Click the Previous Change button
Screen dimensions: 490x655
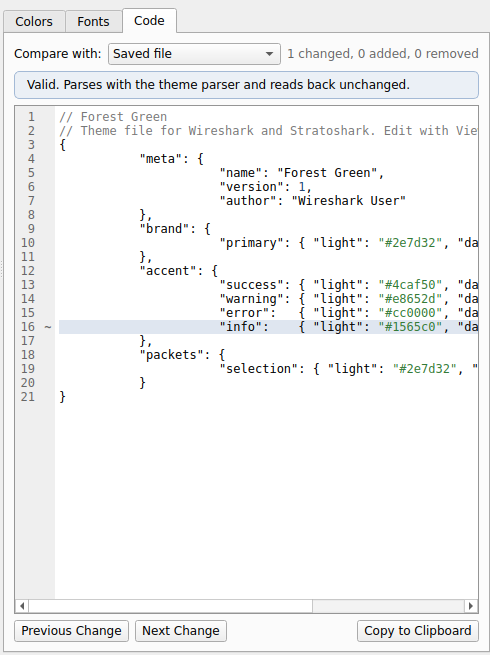point(71,630)
